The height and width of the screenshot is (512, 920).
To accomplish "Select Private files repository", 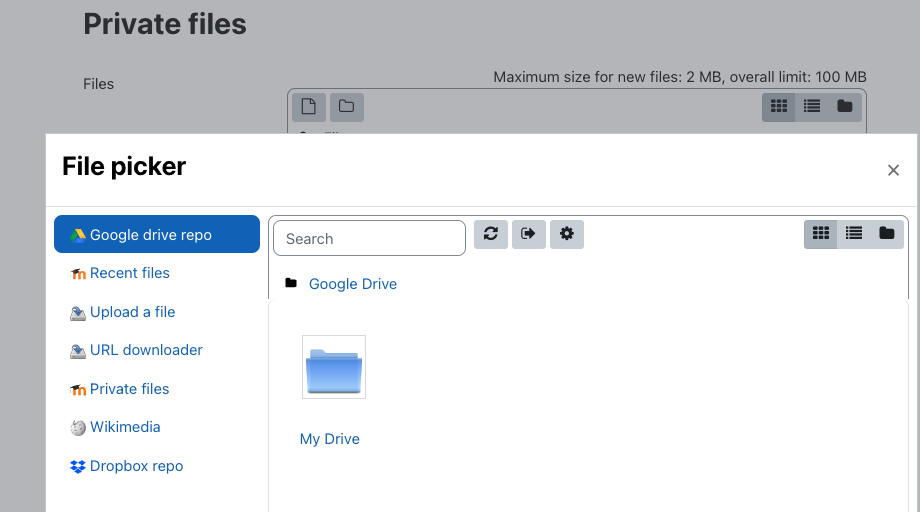I will 129,388.
